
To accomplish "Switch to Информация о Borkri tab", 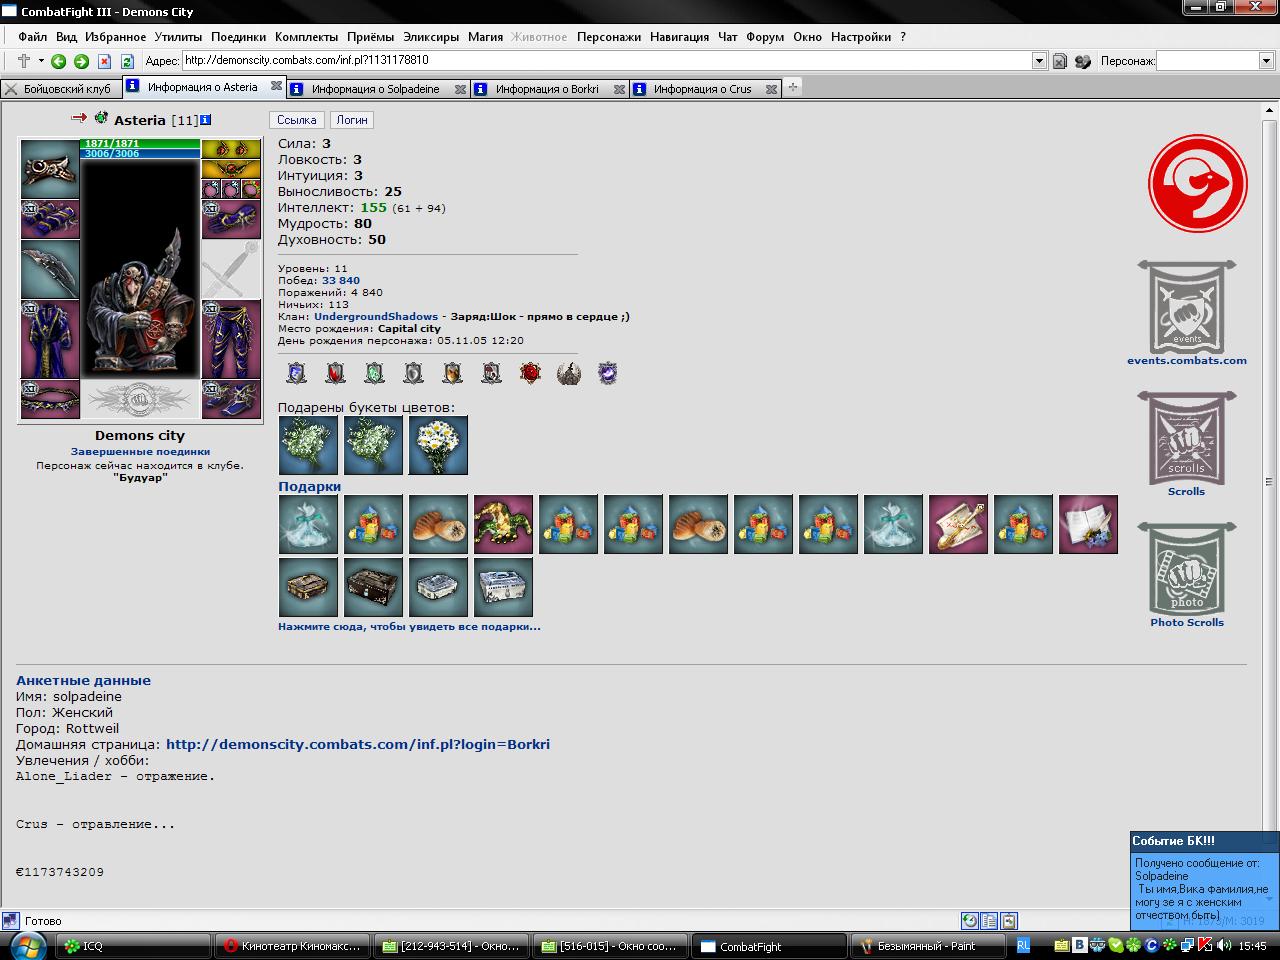I will tap(547, 89).
